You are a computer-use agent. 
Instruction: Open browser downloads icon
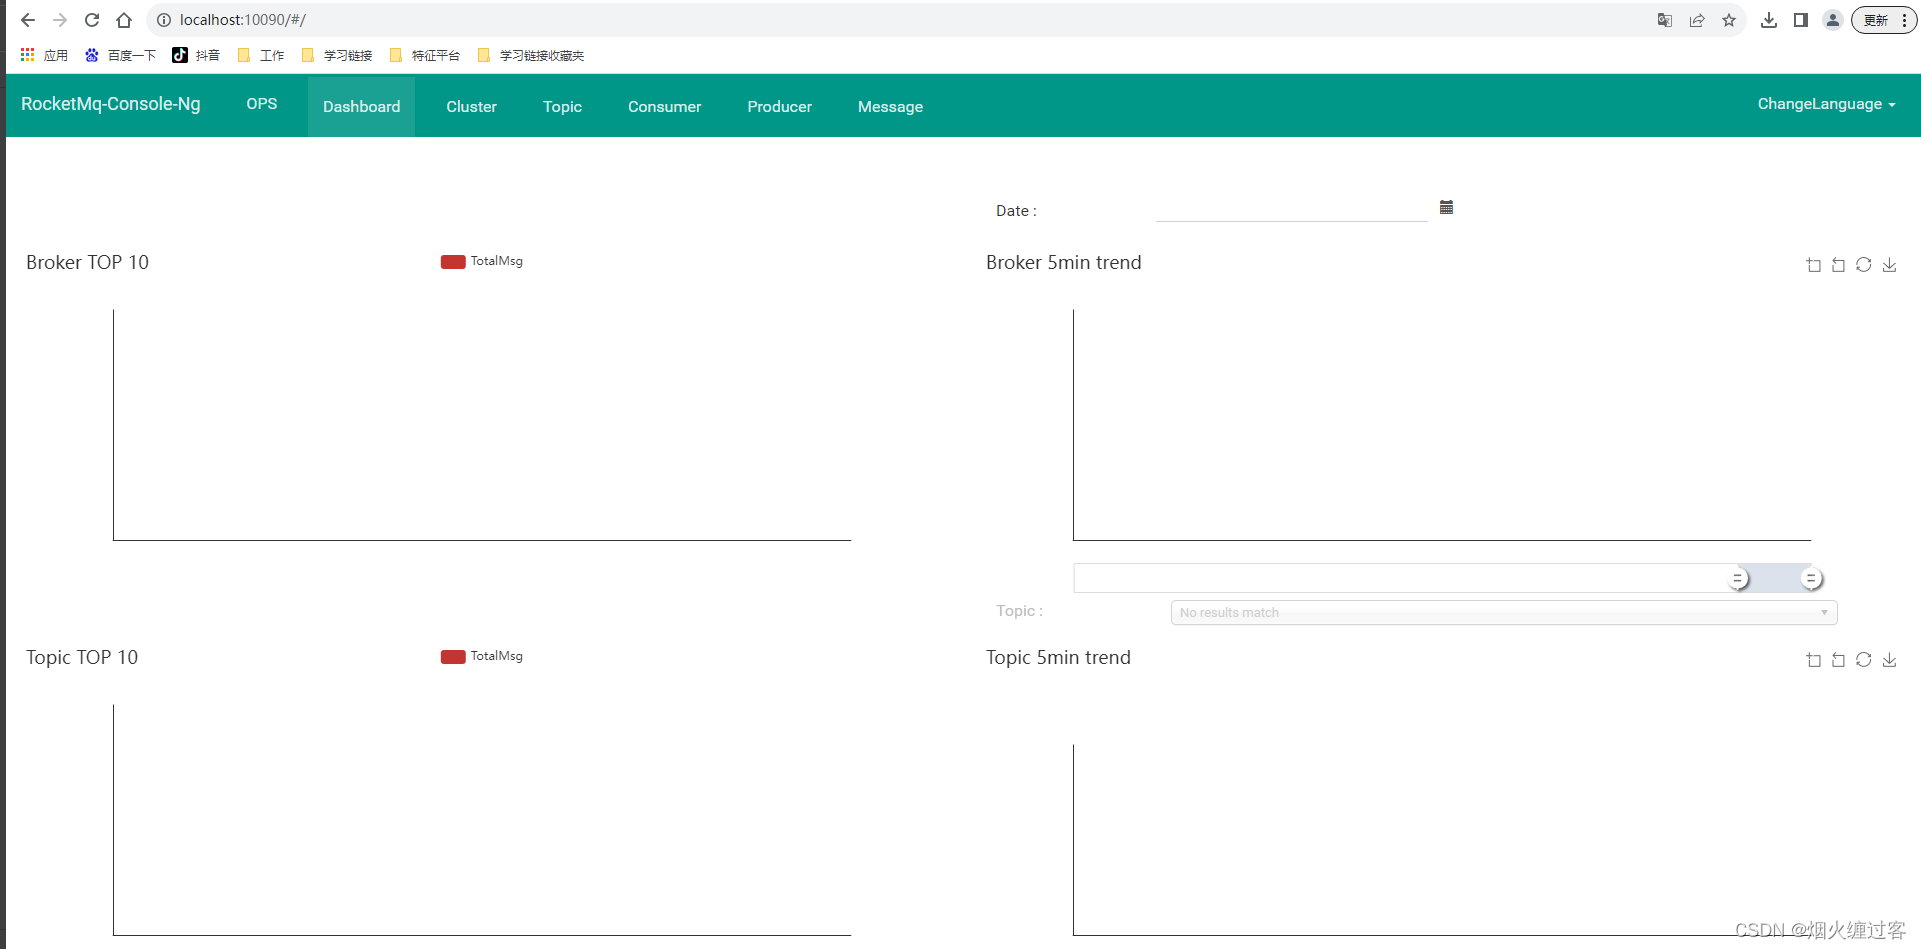[1769, 20]
